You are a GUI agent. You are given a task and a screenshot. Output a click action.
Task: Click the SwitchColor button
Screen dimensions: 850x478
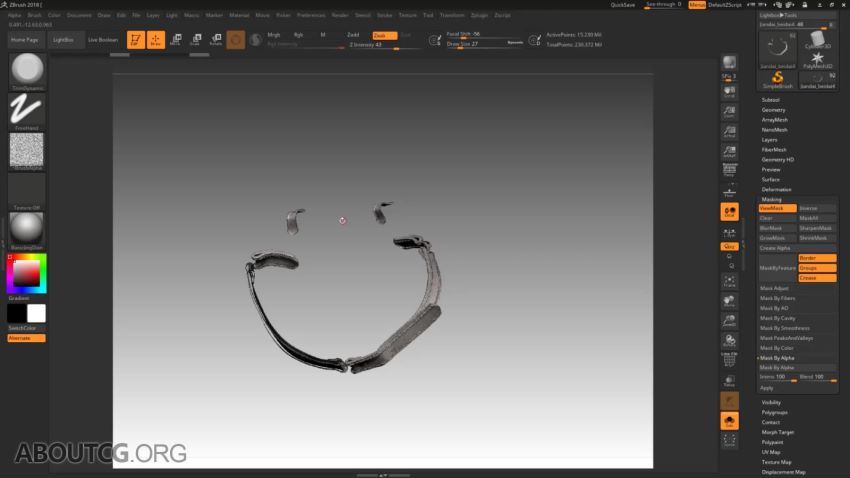(x=27, y=328)
